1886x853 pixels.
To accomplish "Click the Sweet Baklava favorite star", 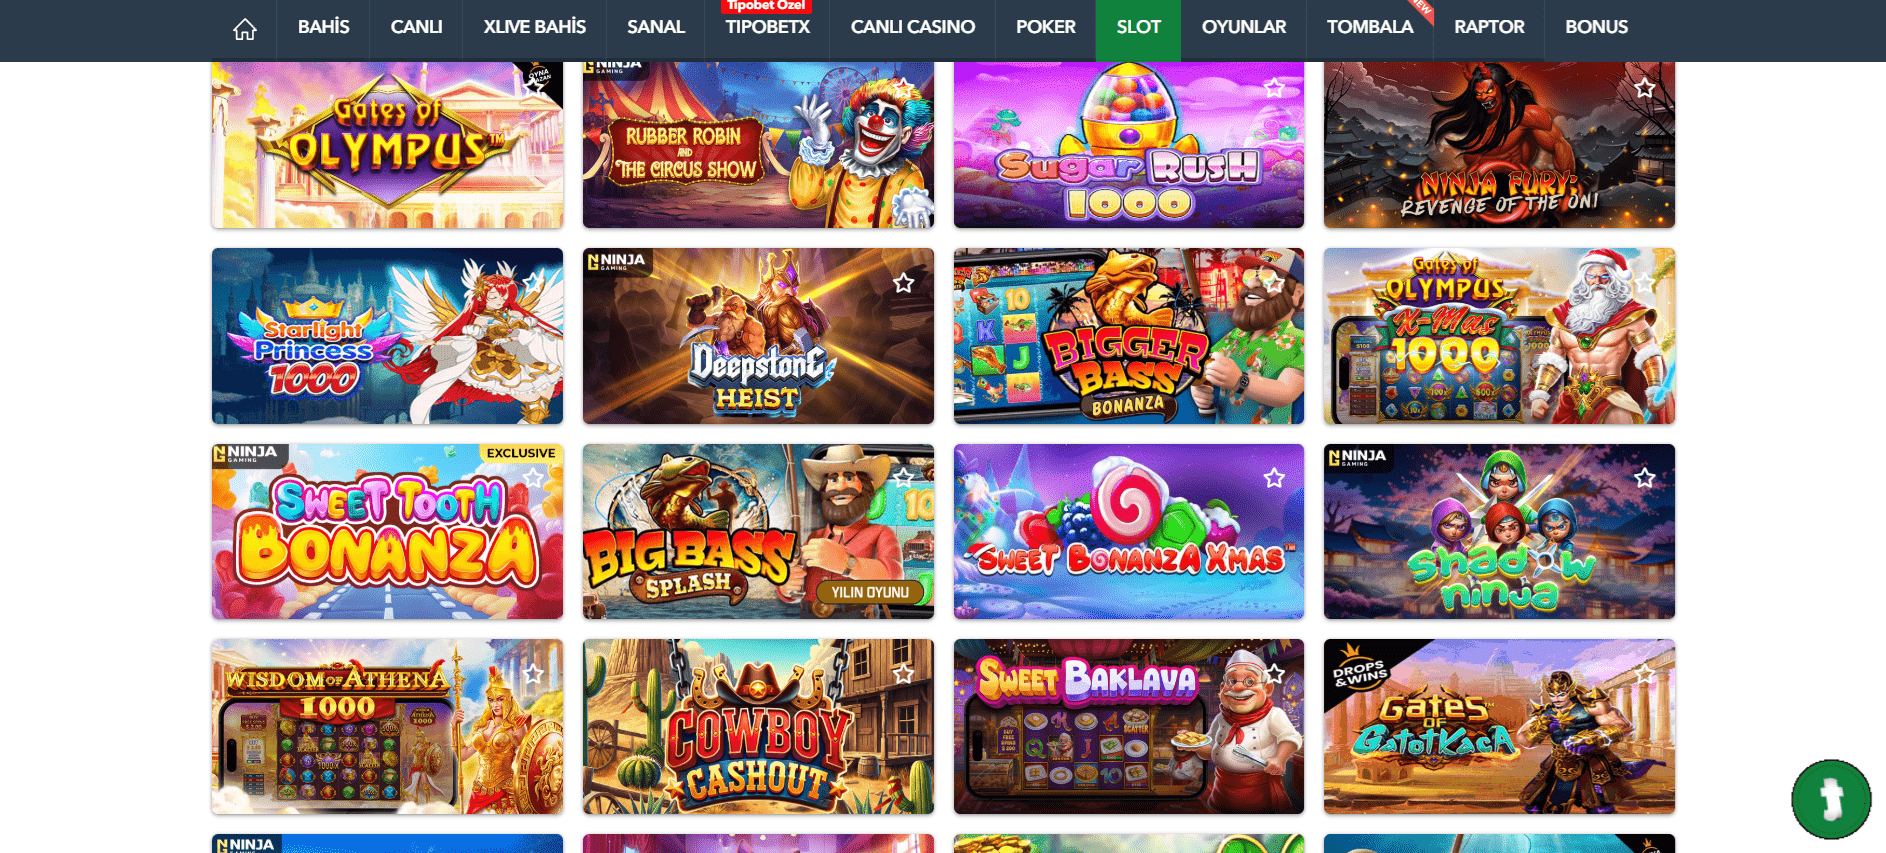I will [1274, 674].
